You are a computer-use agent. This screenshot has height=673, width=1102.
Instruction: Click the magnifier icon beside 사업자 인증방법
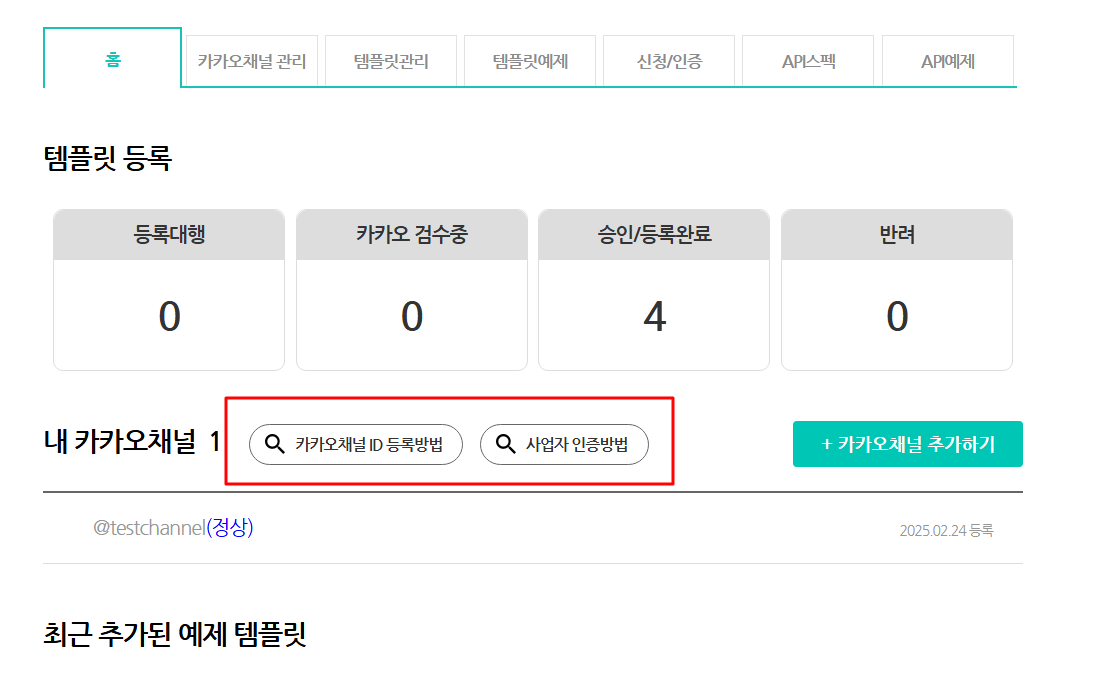coord(505,444)
